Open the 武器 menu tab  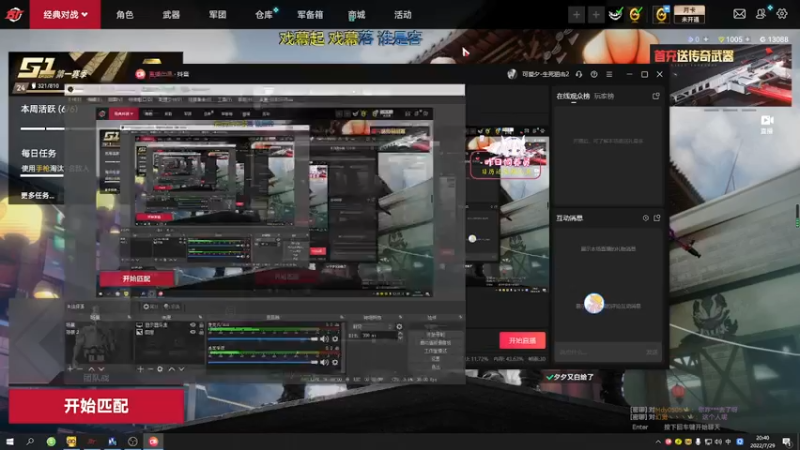(171, 15)
